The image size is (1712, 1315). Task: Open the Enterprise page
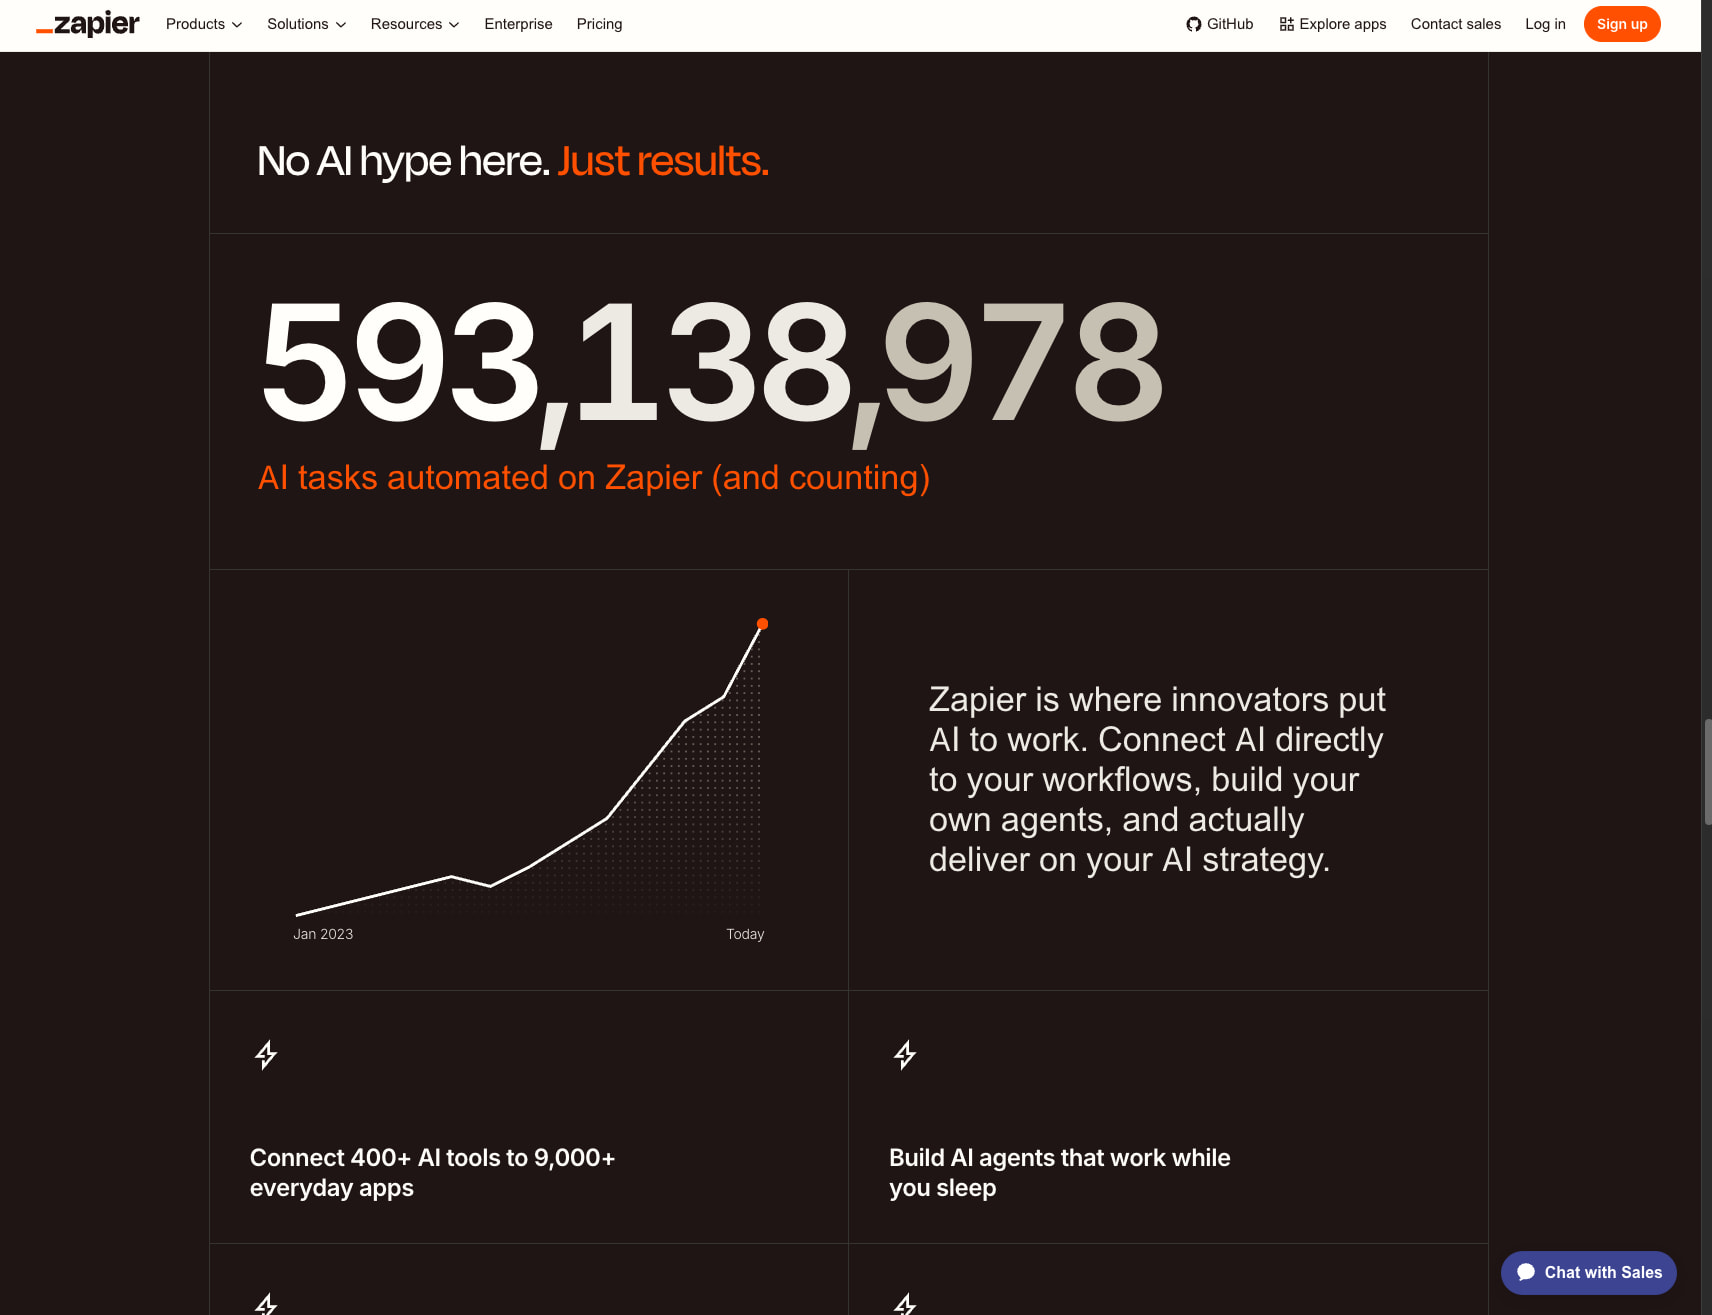click(518, 24)
